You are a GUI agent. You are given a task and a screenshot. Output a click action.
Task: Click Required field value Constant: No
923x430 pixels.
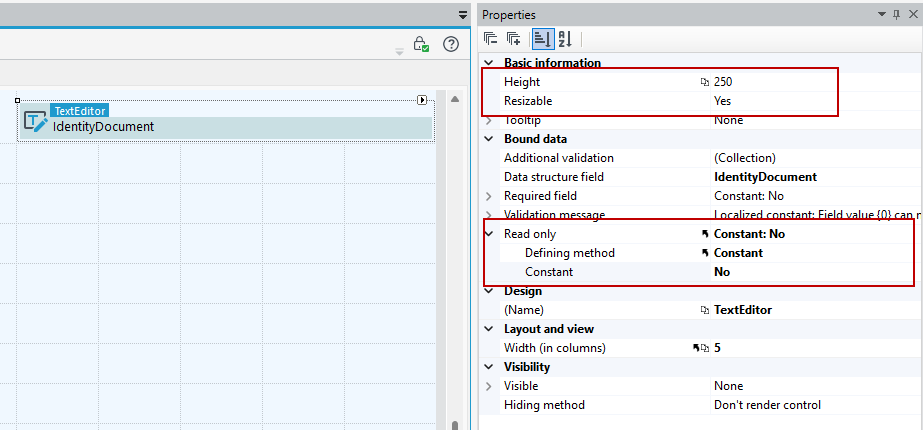coord(749,196)
